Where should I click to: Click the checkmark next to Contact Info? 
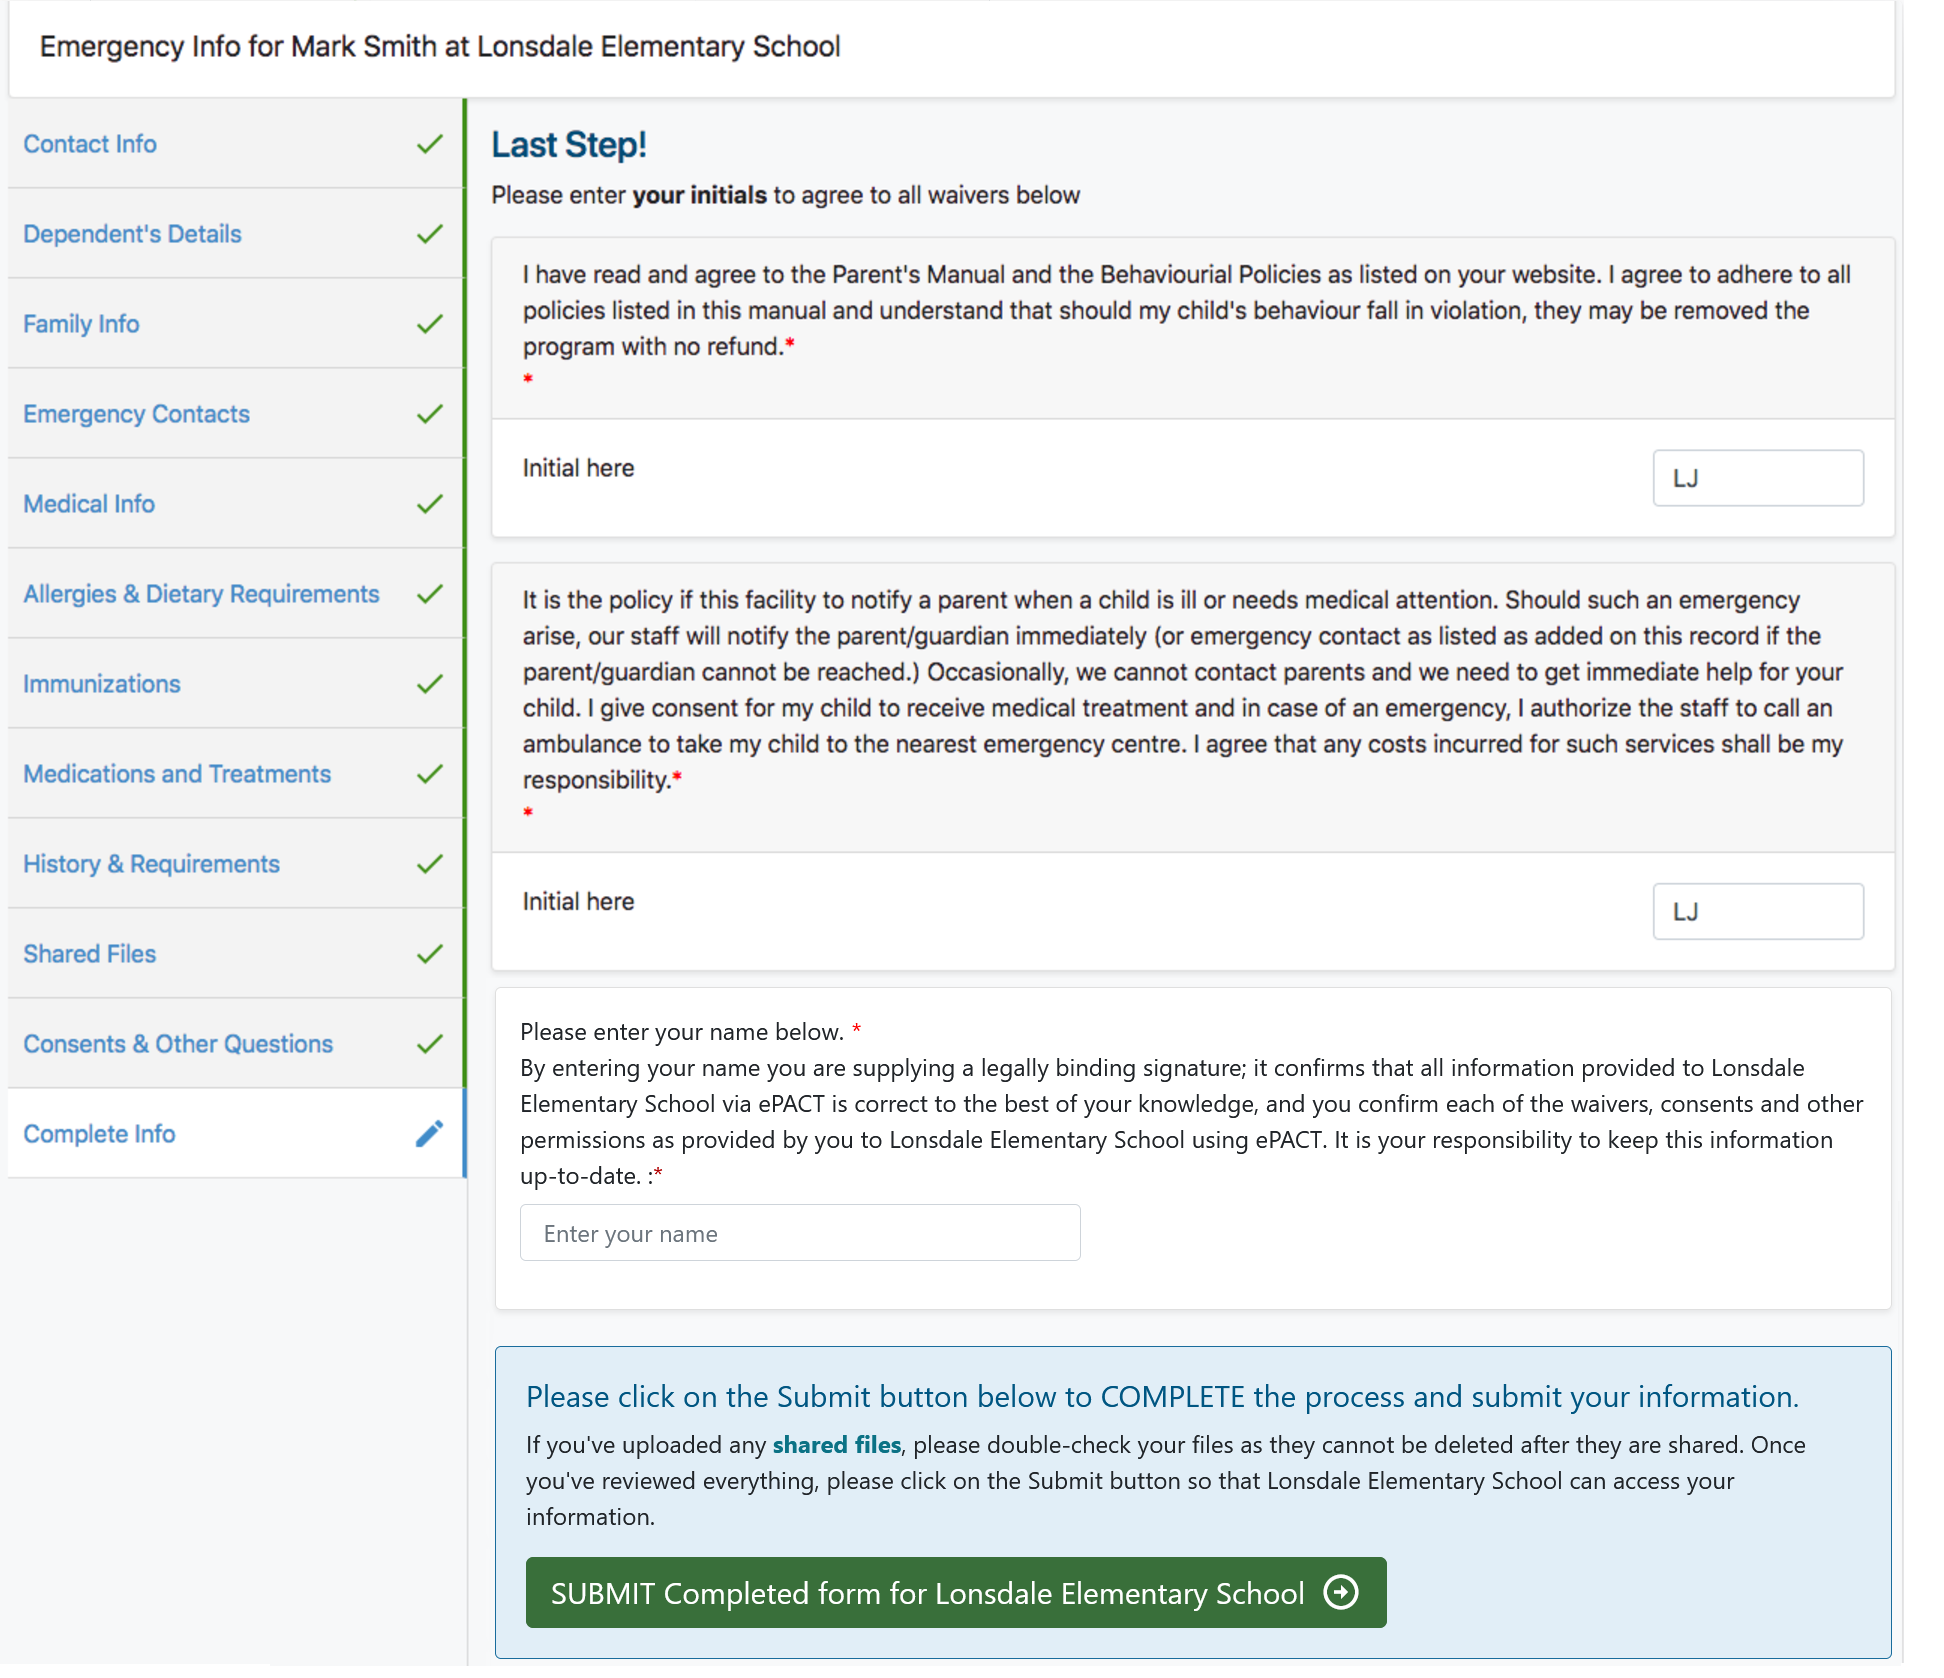[429, 144]
